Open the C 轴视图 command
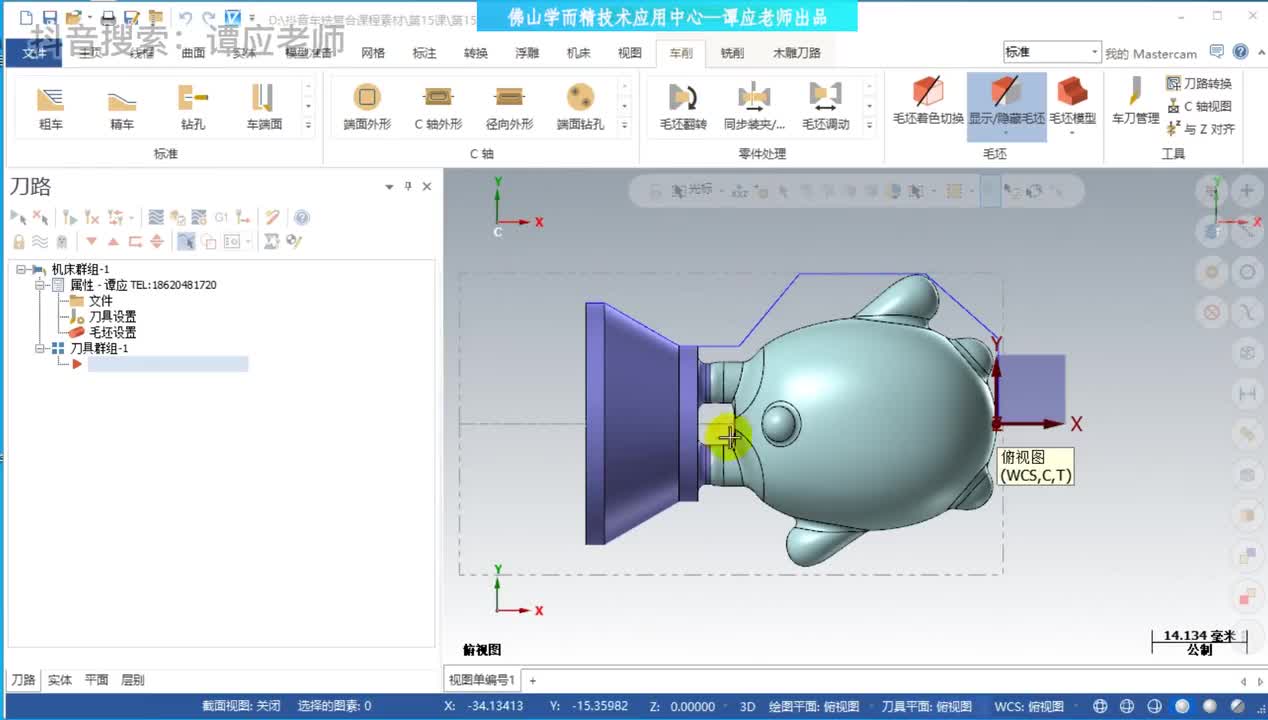The image size is (1268, 720). 1200,106
